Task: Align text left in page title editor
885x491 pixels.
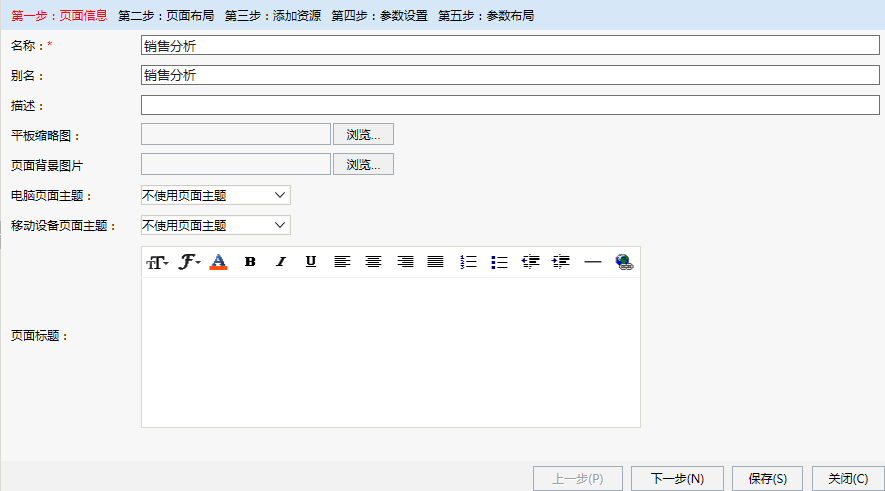Action: (x=342, y=262)
